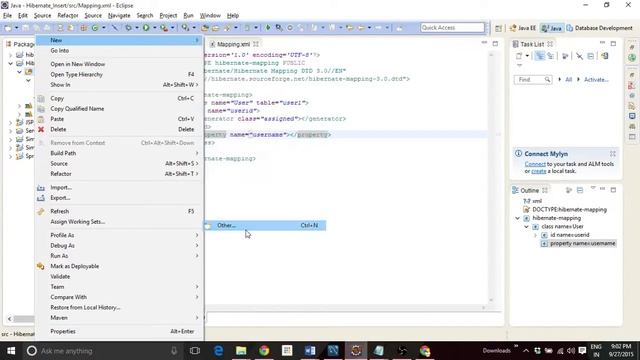
Task: Click the Quick Access search field
Action: tap(452, 27)
